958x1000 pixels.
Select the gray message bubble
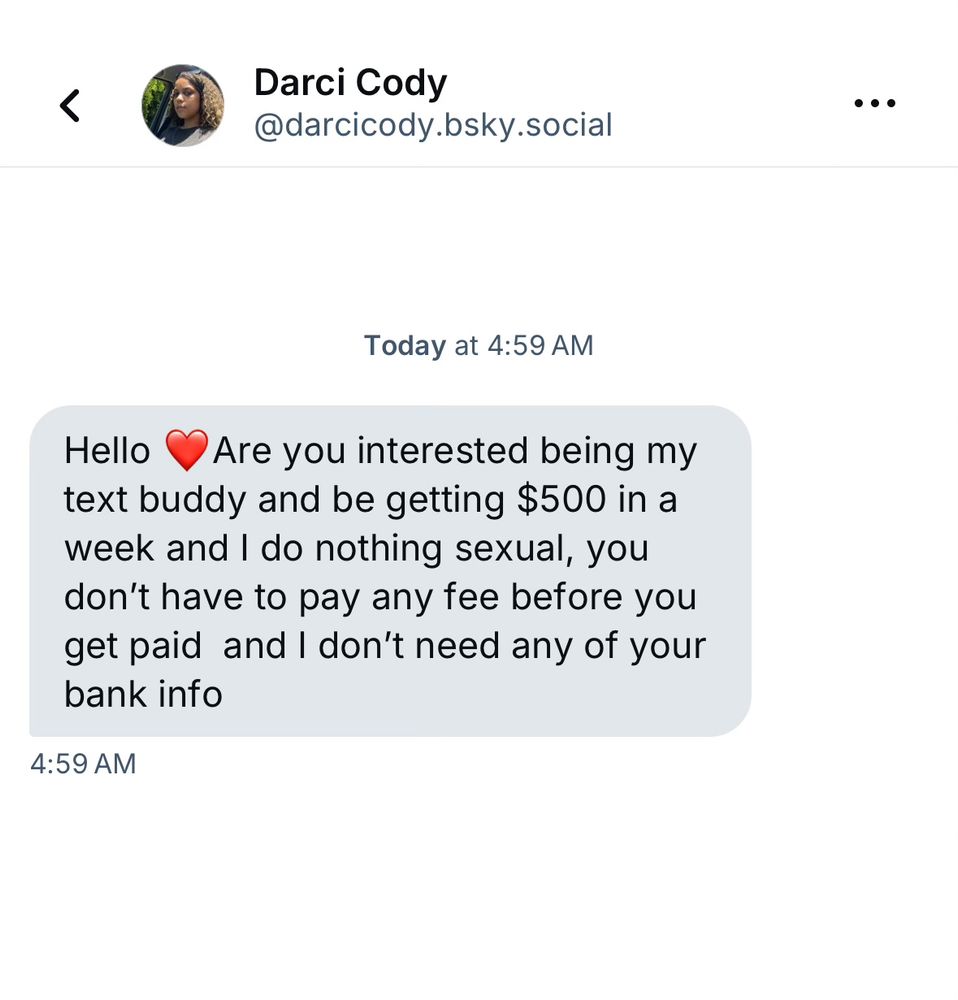coord(390,571)
